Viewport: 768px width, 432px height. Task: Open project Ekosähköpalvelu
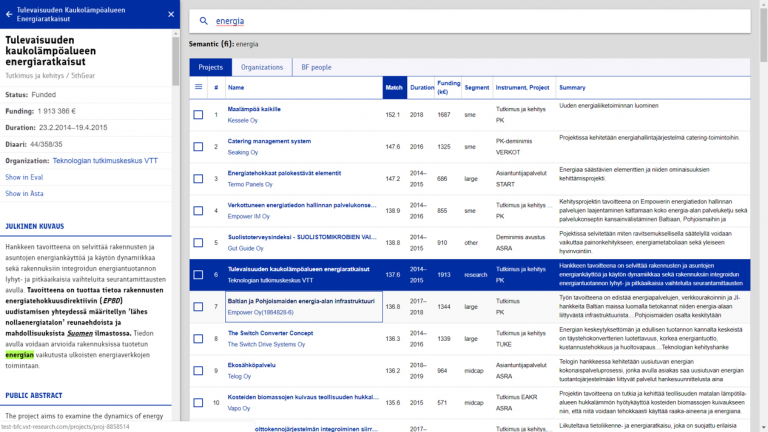point(251,365)
